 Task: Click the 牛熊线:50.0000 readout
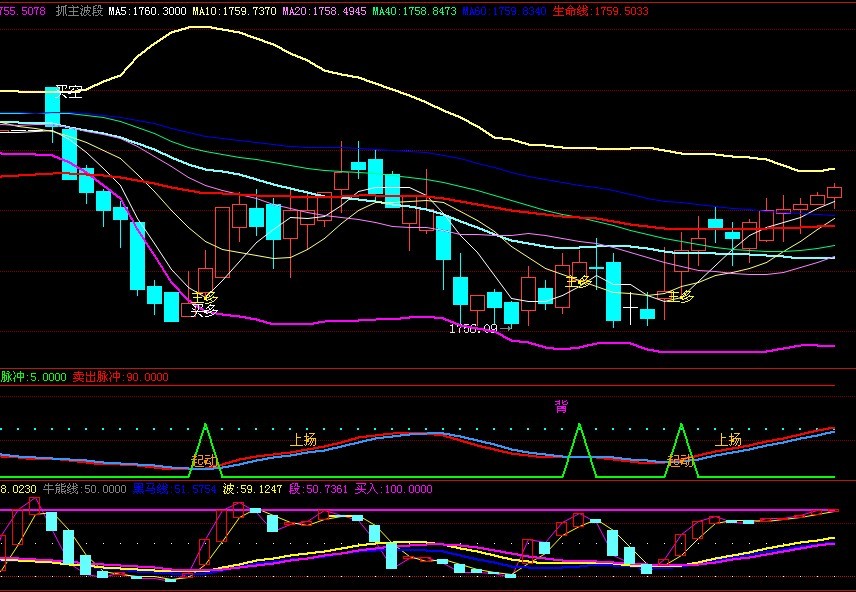pyautogui.click(x=85, y=489)
